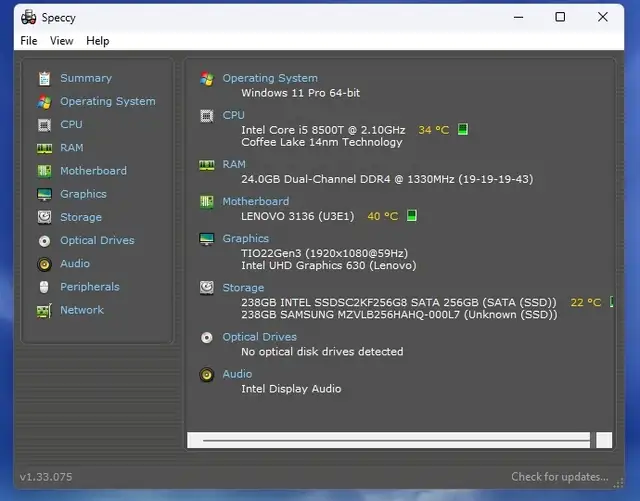
Task: Click the CPU heading link in summary
Action: [x=233, y=115]
